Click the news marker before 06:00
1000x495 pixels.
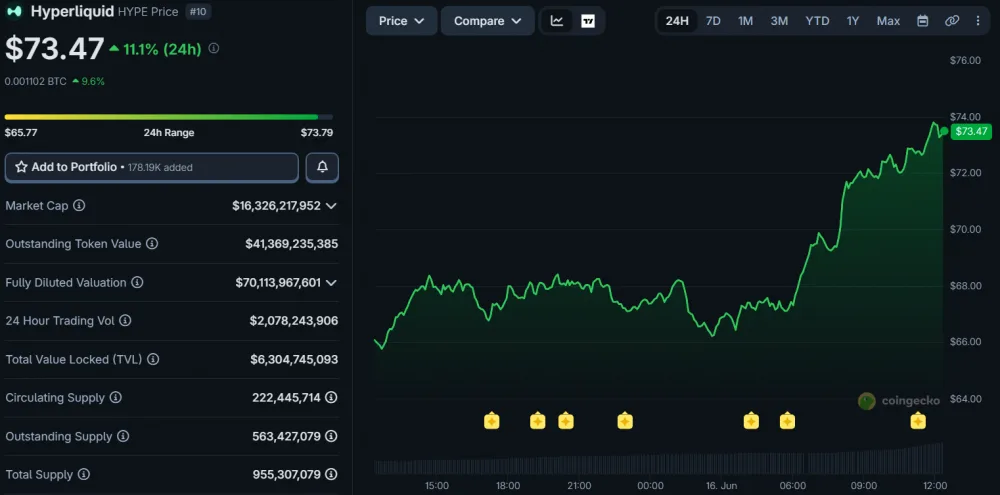pyautogui.click(x=787, y=421)
